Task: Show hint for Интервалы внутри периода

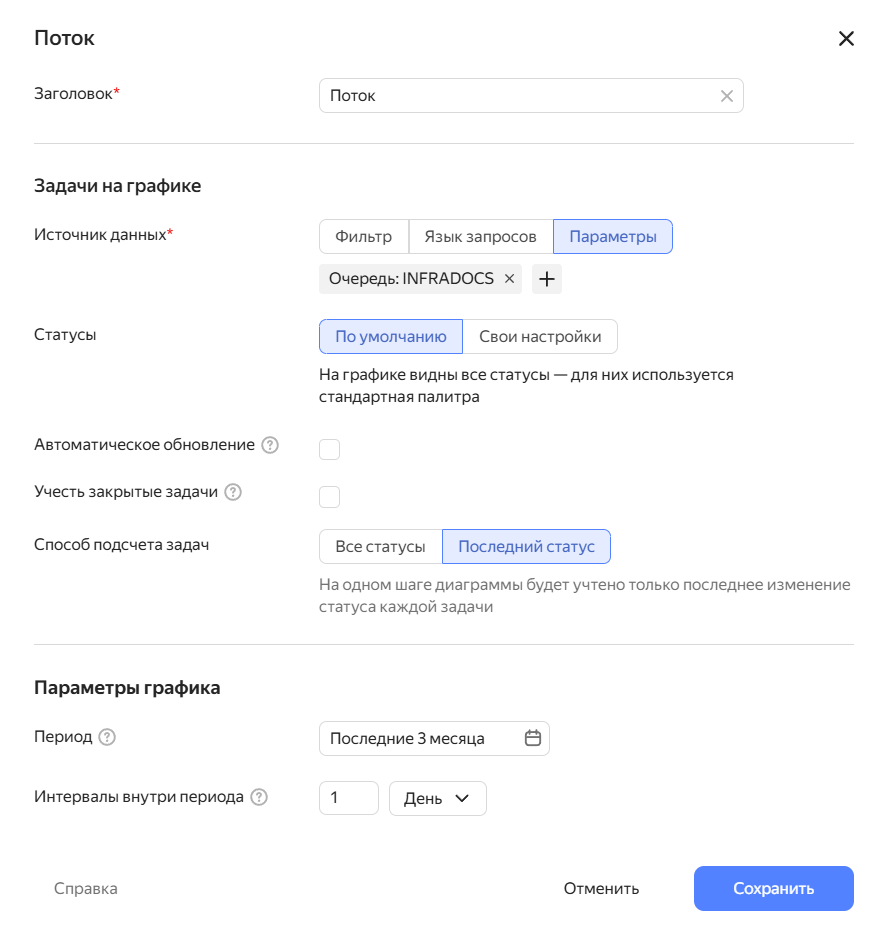Action: [259, 797]
